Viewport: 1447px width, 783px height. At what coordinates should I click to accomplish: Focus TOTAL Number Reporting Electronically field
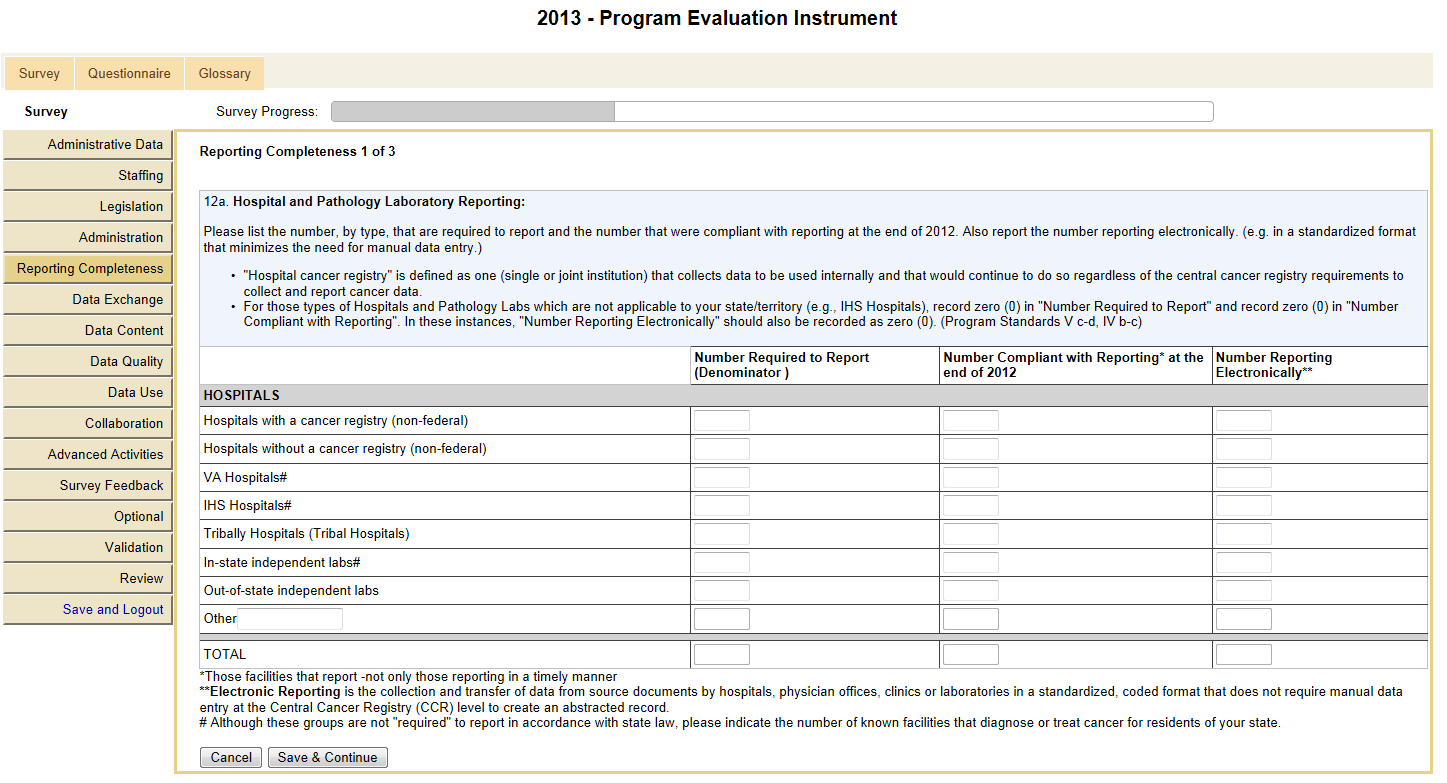coord(1243,655)
